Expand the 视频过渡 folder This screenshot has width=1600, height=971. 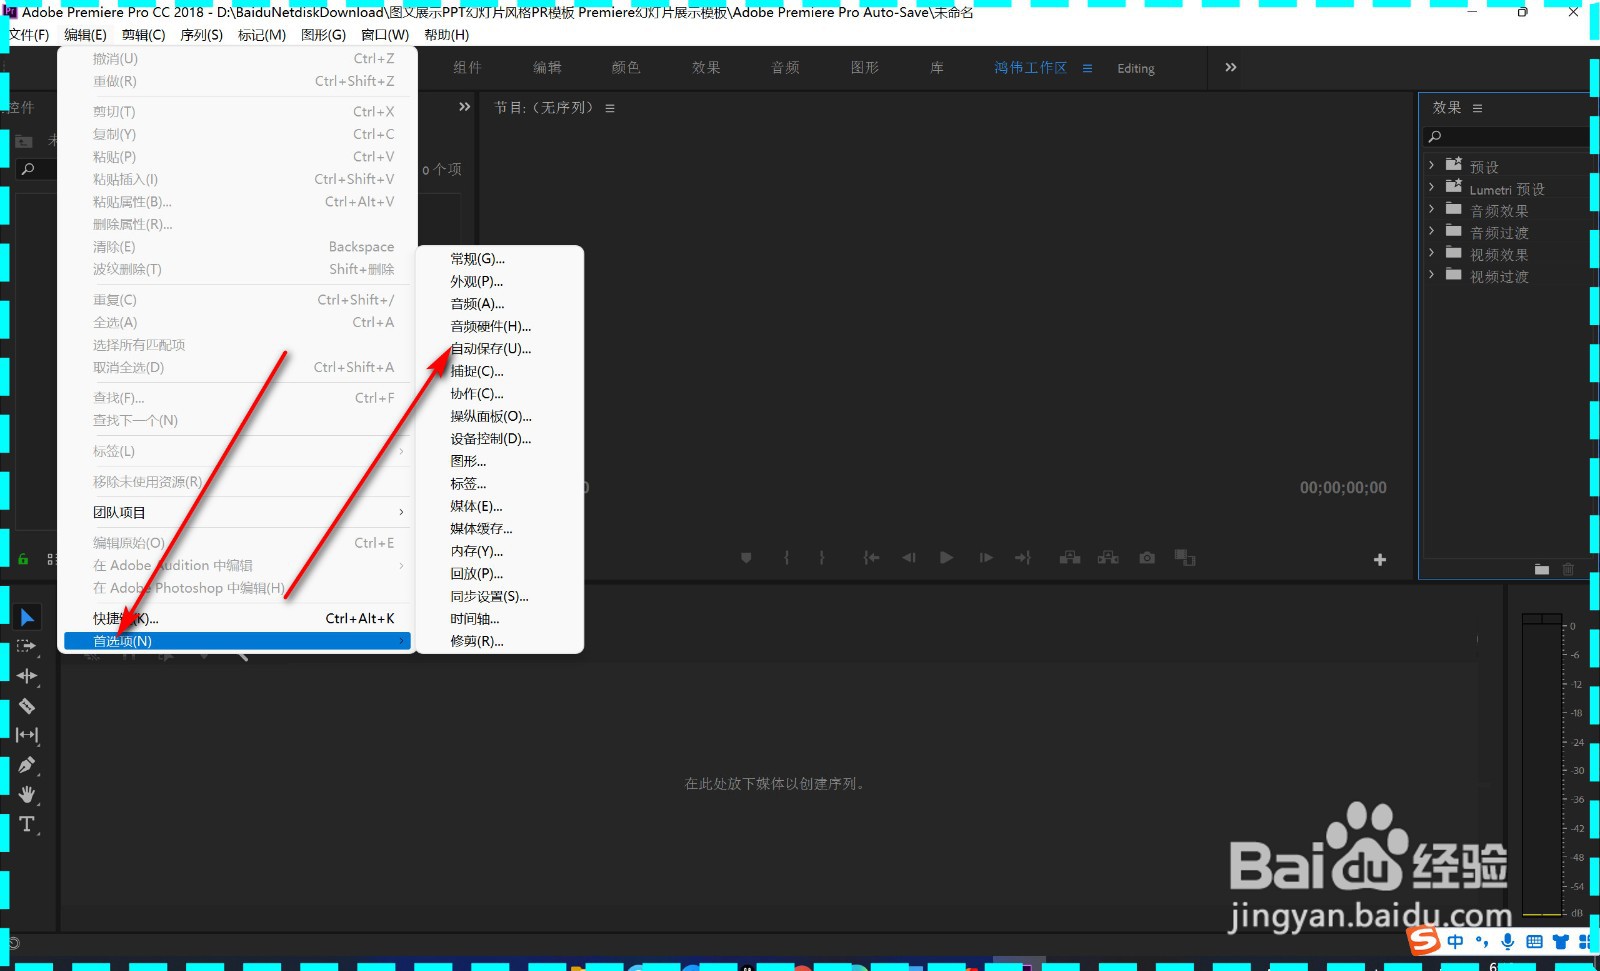point(1431,275)
